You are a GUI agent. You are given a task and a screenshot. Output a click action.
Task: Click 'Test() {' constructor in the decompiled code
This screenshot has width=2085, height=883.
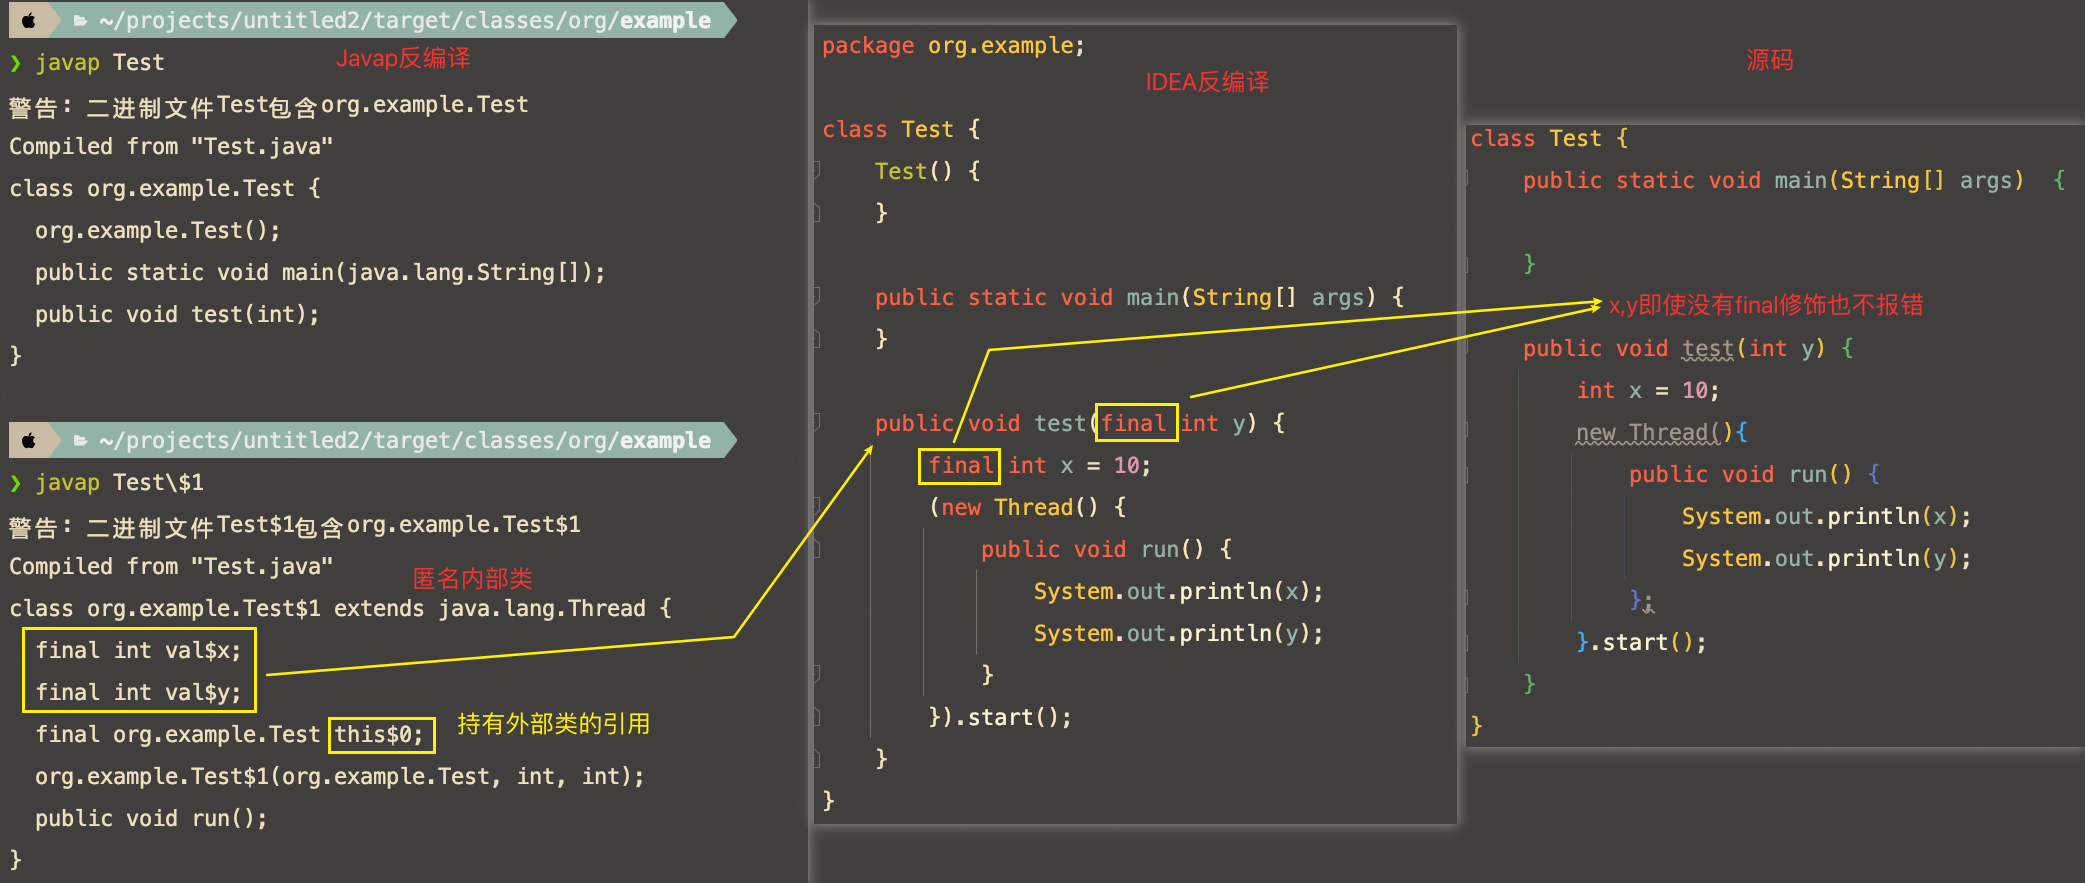927,172
